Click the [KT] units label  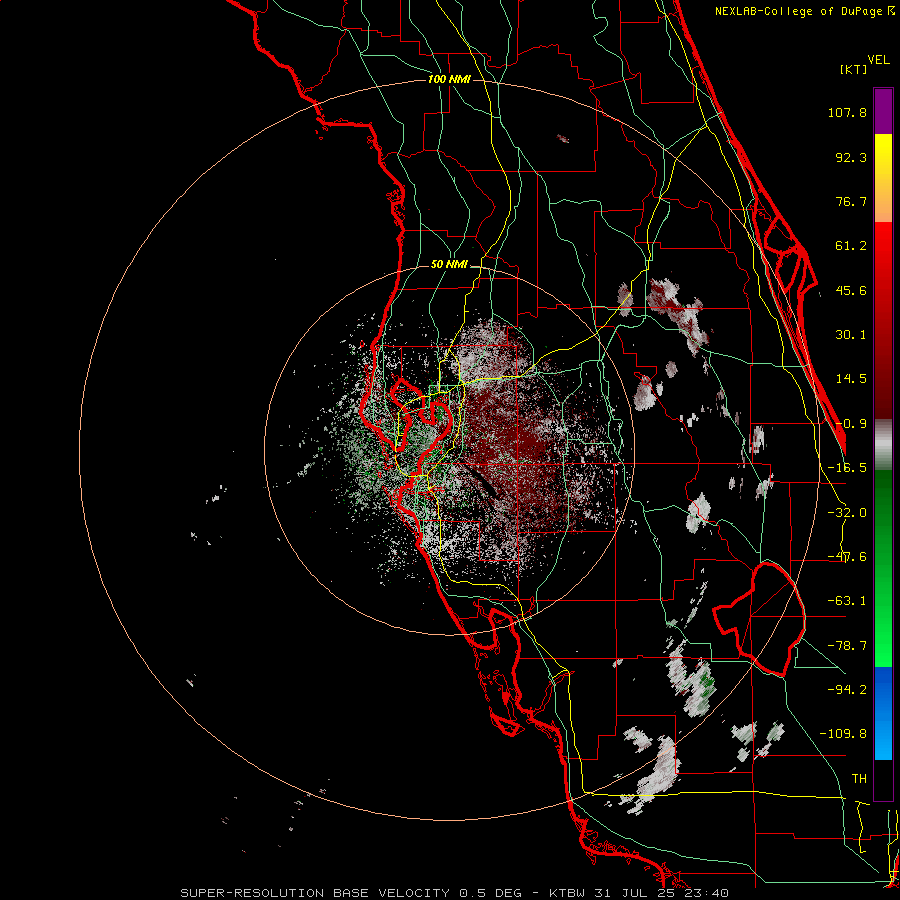[854, 69]
